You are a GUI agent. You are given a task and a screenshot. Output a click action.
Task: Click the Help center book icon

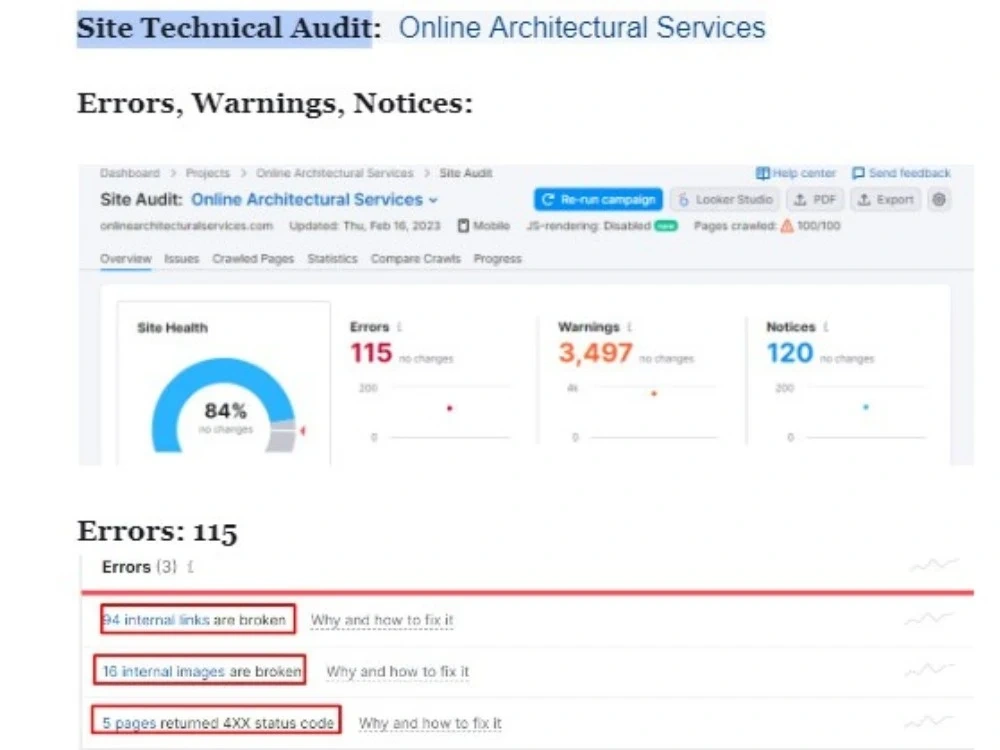tap(763, 173)
